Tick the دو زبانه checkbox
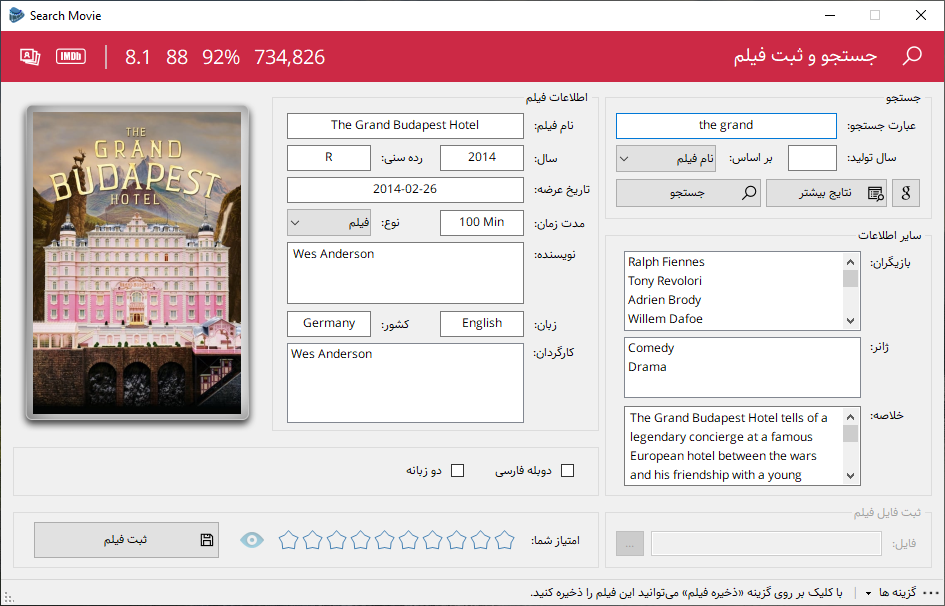Image resolution: width=945 pixels, height=606 pixels. point(457,470)
